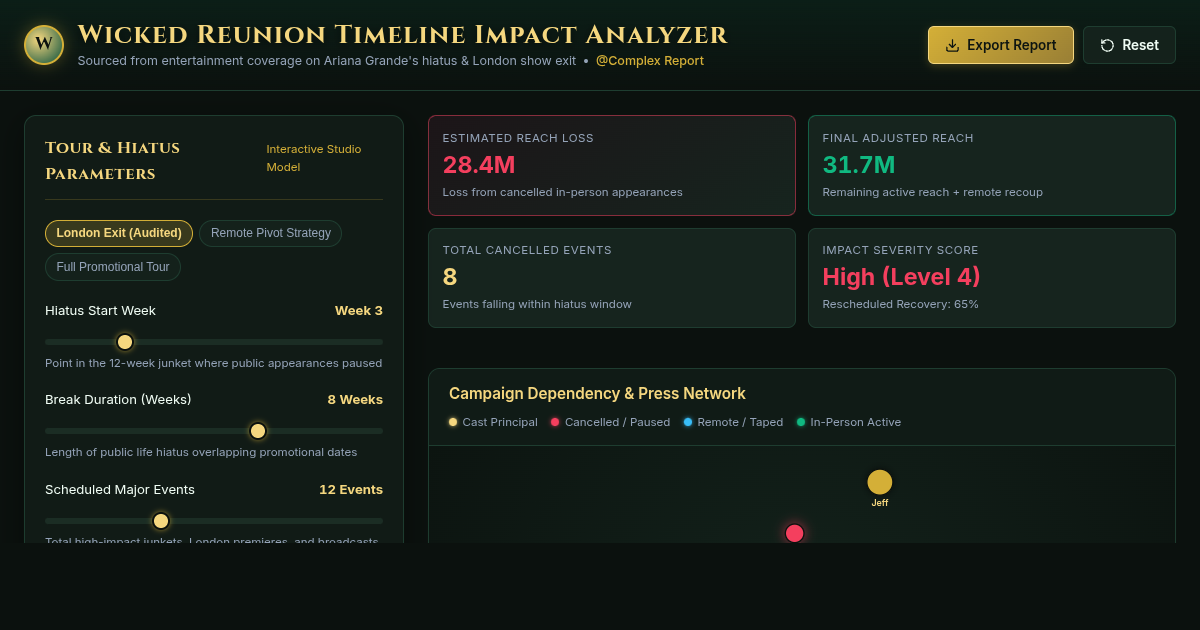Click the Remote / Taped legend dot
This screenshot has height=630, width=1200.
(x=688, y=422)
